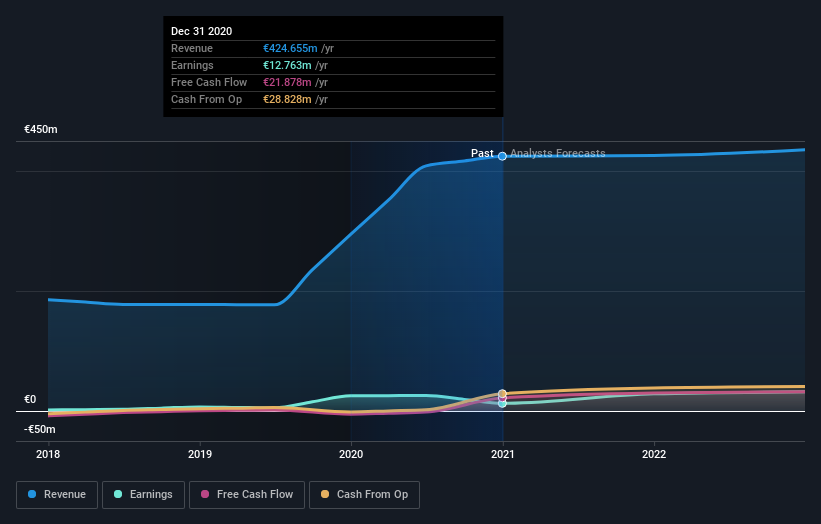821x524 pixels.
Task: Click the €450m y-axis label
Action: 41,129
